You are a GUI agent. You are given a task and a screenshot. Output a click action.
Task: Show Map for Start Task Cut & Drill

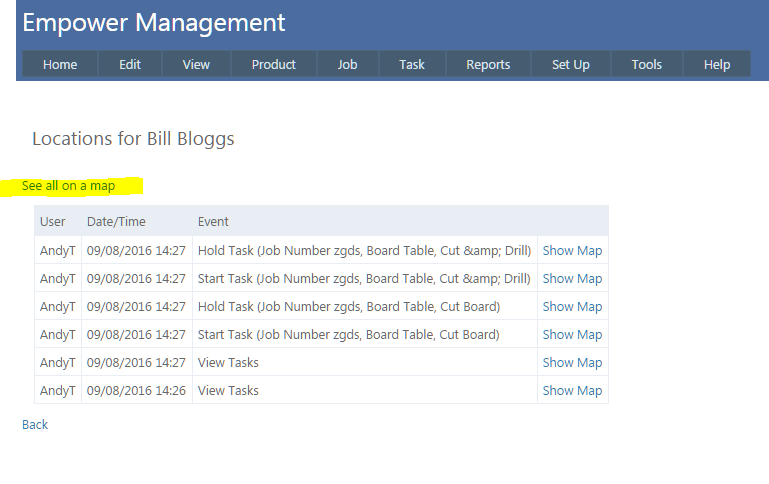coord(572,279)
